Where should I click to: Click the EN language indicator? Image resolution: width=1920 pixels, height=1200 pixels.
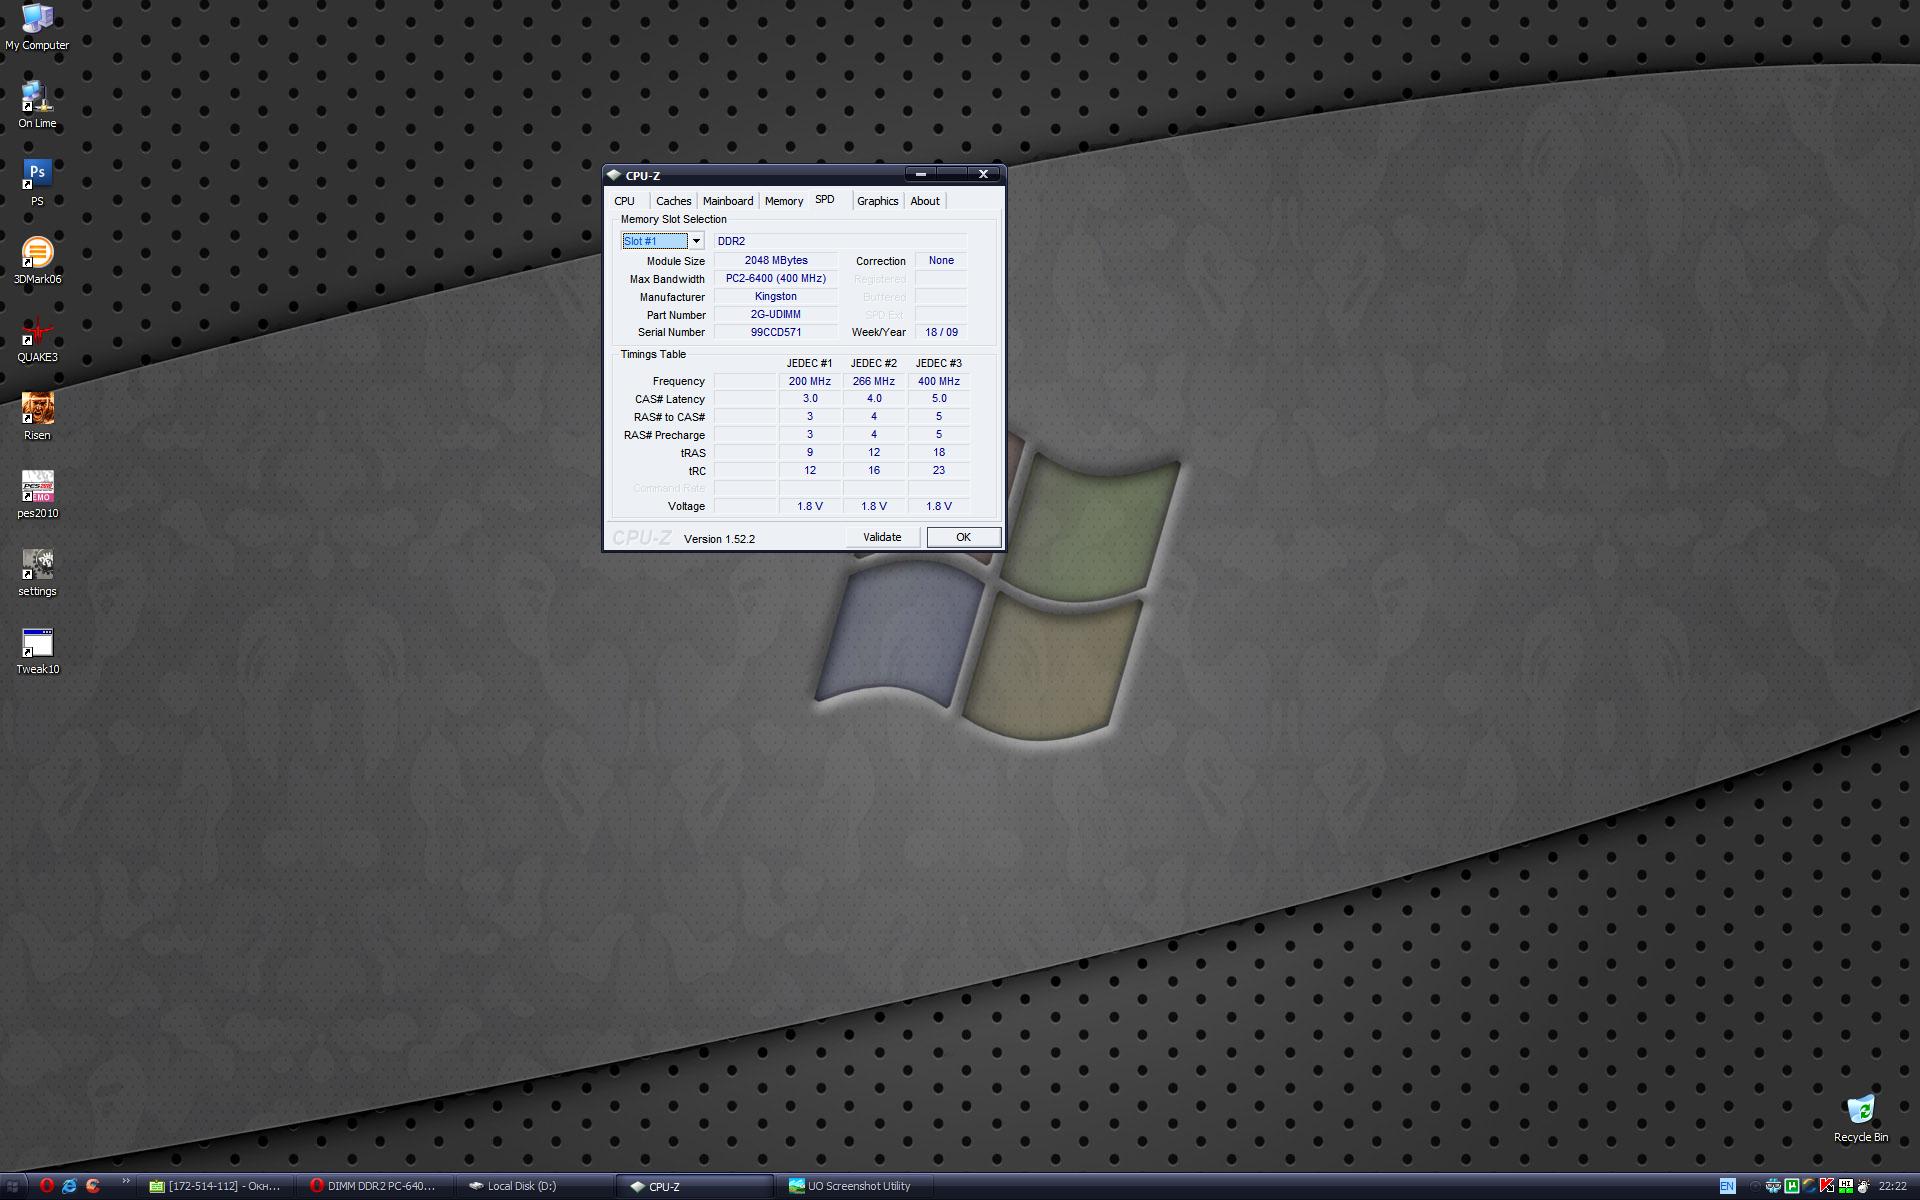tap(1727, 1186)
